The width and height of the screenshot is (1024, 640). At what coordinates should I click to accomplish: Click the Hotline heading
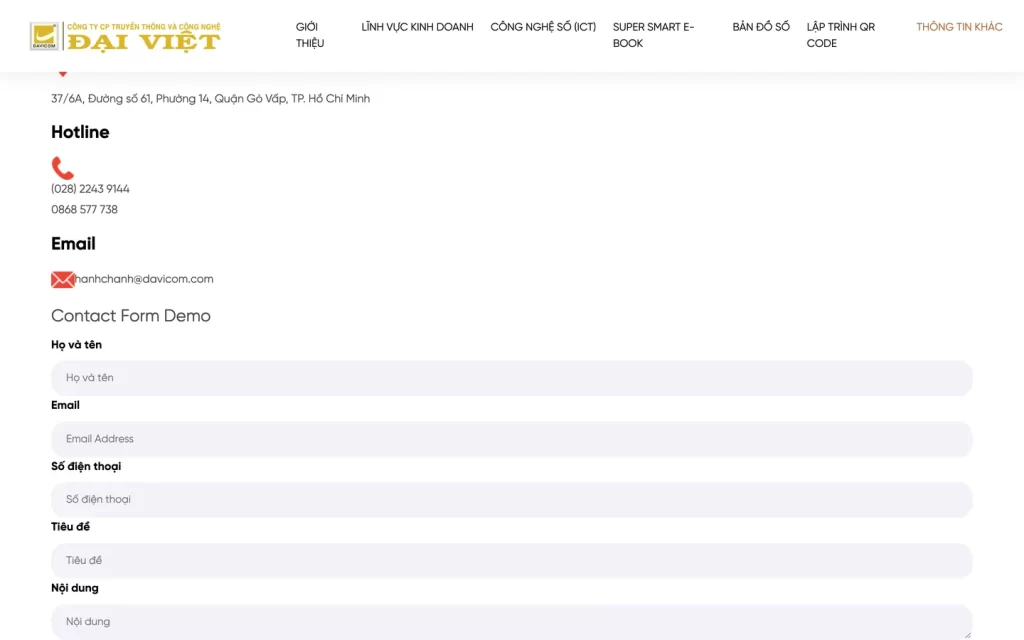80,132
